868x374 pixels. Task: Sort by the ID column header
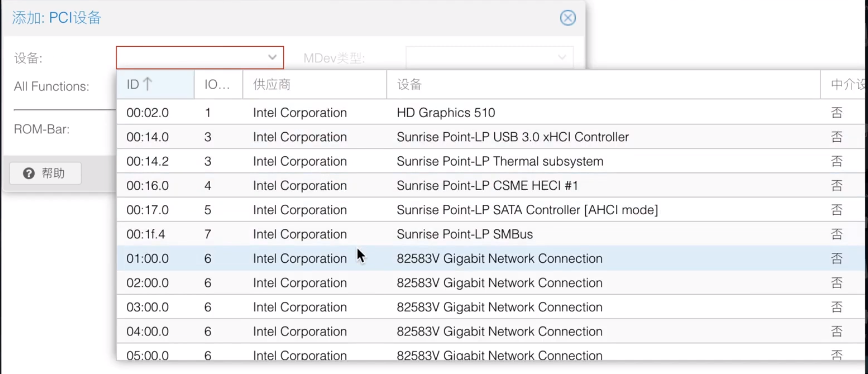[x=155, y=85]
